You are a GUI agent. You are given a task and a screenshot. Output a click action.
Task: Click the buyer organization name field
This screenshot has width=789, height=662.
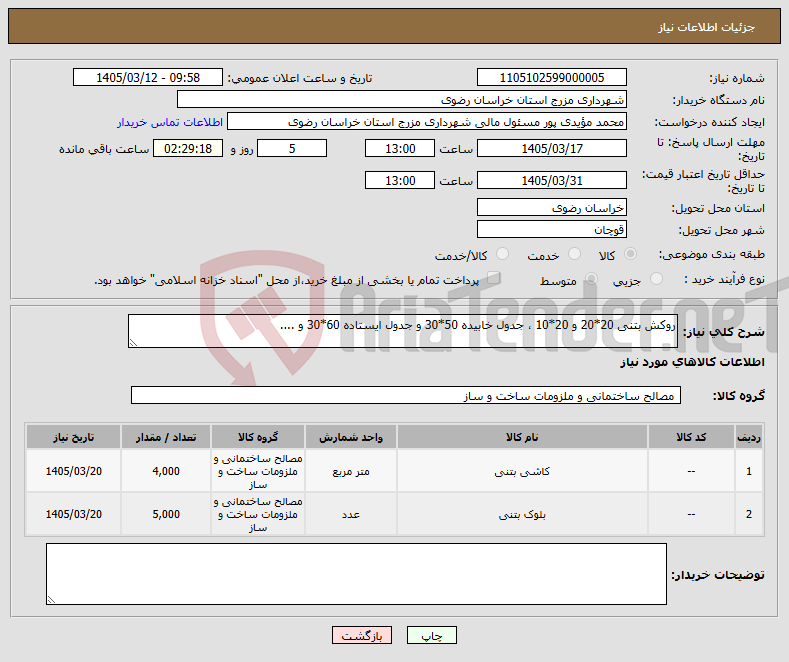pyautogui.click(x=402, y=100)
